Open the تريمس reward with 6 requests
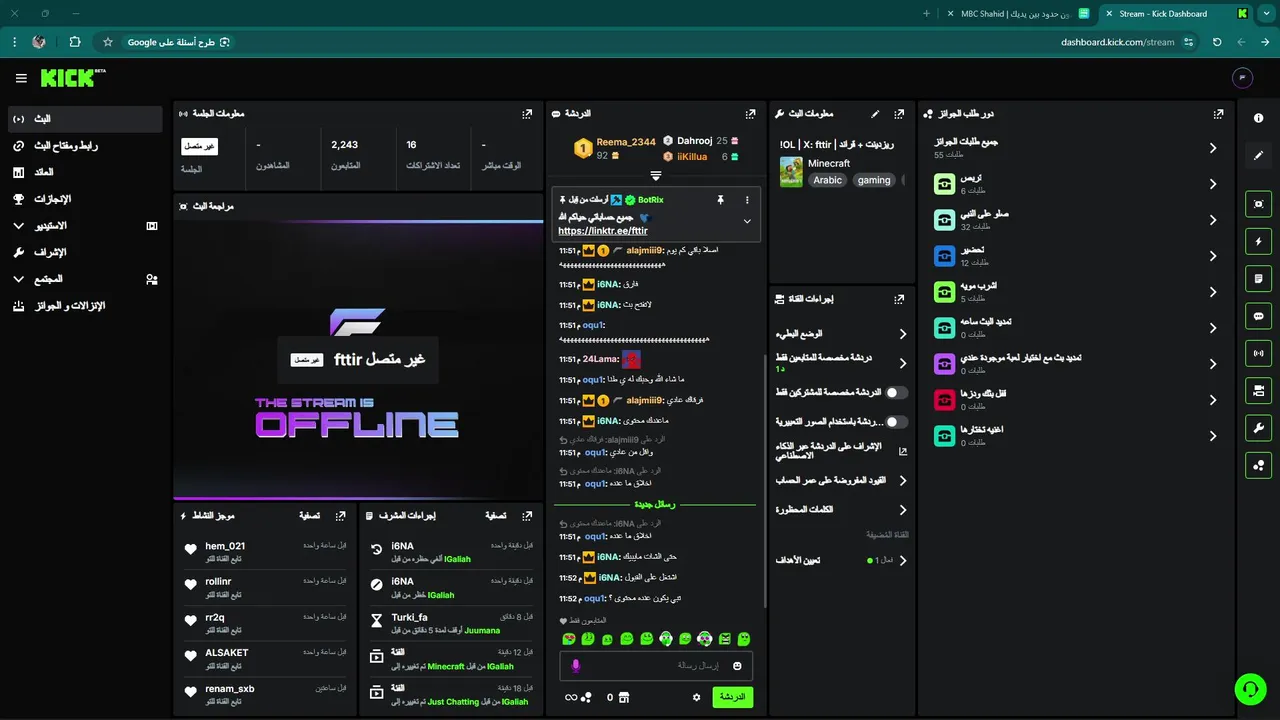 (1075, 184)
